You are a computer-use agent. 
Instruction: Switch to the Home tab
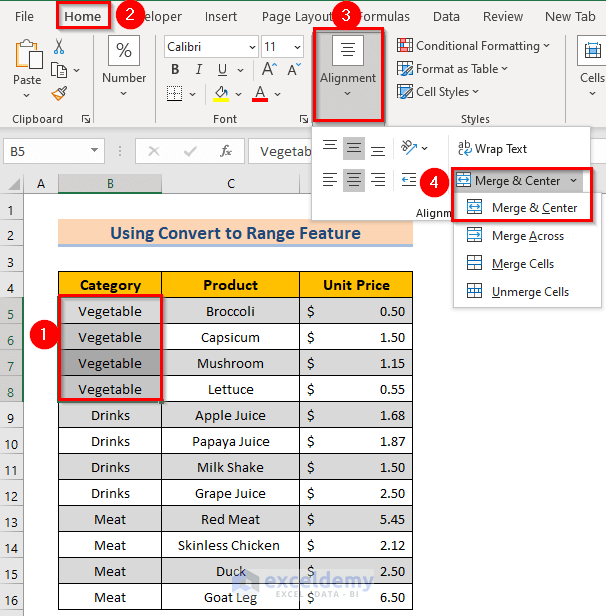tap(82, 16)
